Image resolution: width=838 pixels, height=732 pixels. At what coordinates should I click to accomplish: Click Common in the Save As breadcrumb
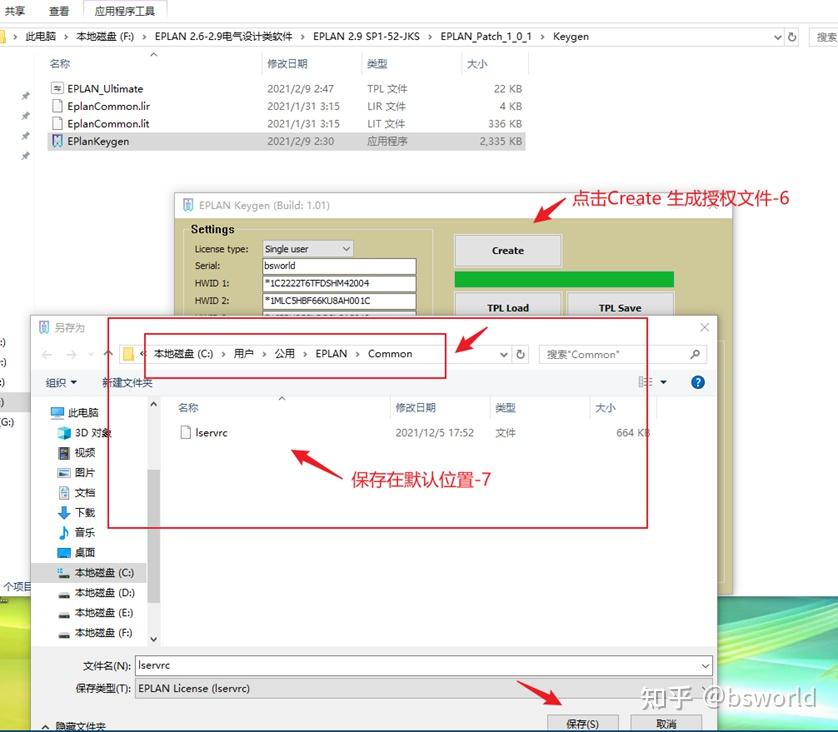tap(390, 354)
